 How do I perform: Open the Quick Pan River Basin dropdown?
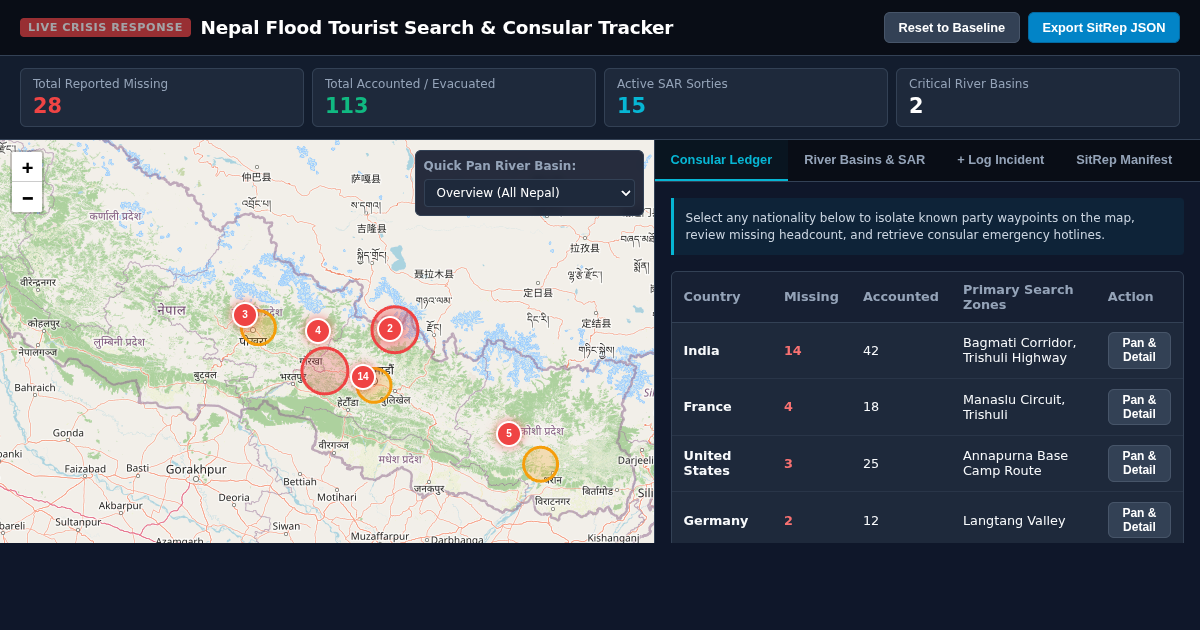pyautogui.click(x=529, y=193)
